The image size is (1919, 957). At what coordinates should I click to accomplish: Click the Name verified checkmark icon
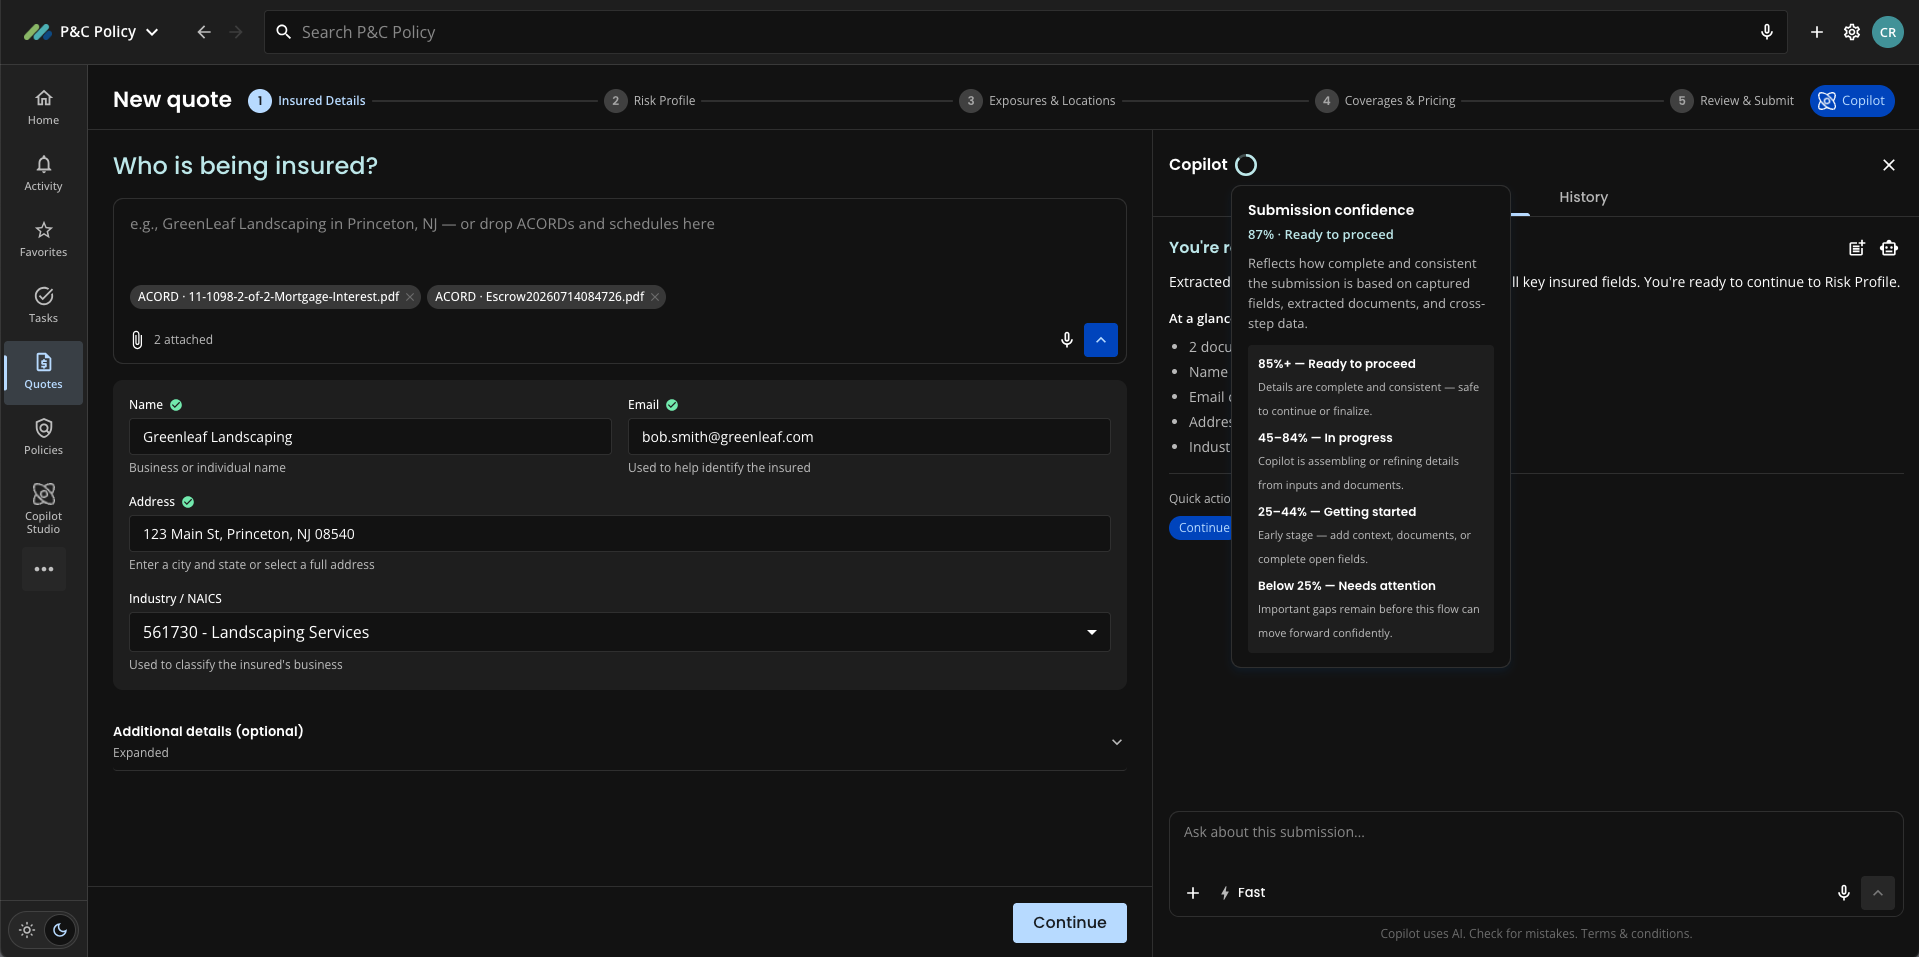(x=176, y=405)
